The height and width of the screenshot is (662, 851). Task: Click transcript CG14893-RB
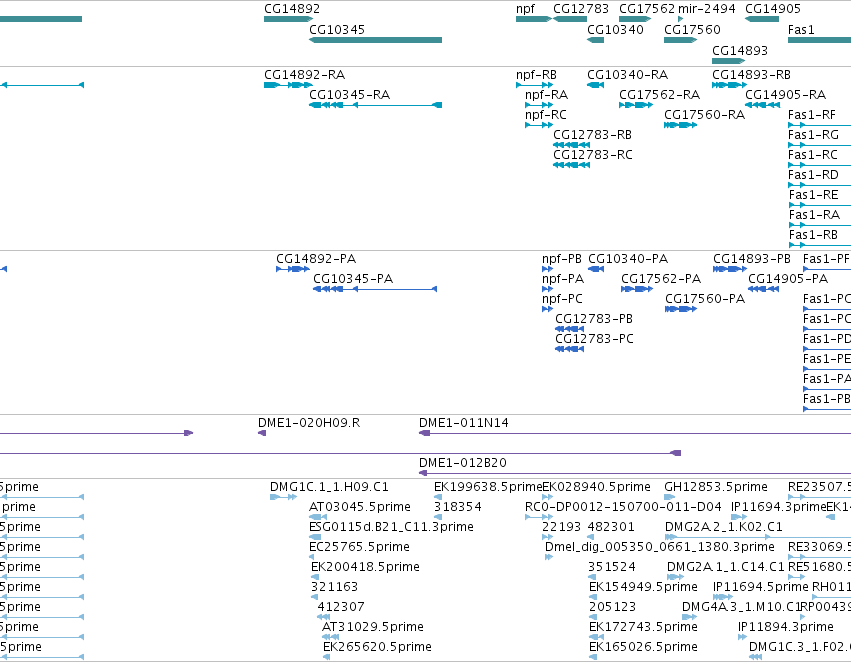tap(751, 75)
